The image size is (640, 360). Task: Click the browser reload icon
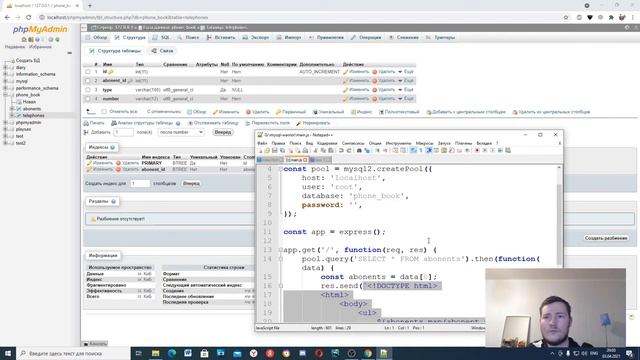click(x=28, y=18)
